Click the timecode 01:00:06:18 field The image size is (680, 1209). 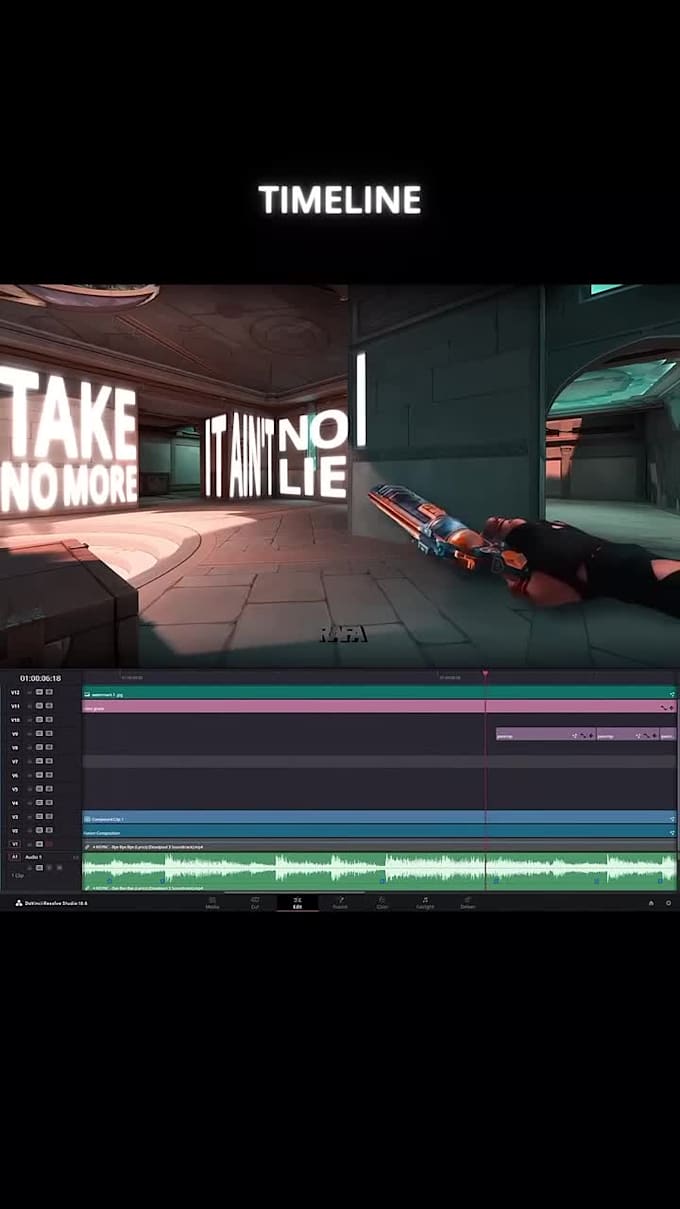[40, 678]
